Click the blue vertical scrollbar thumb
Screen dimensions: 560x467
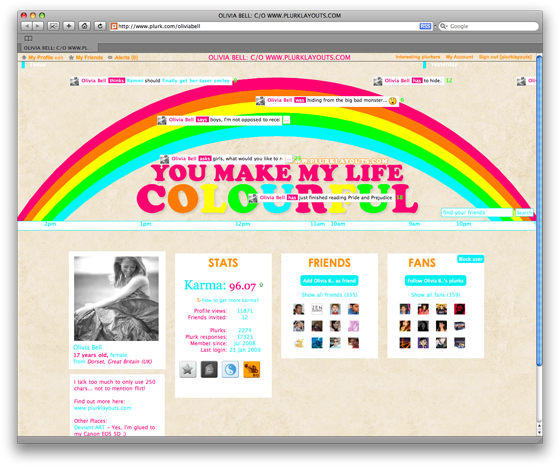[x=539, y=211]
